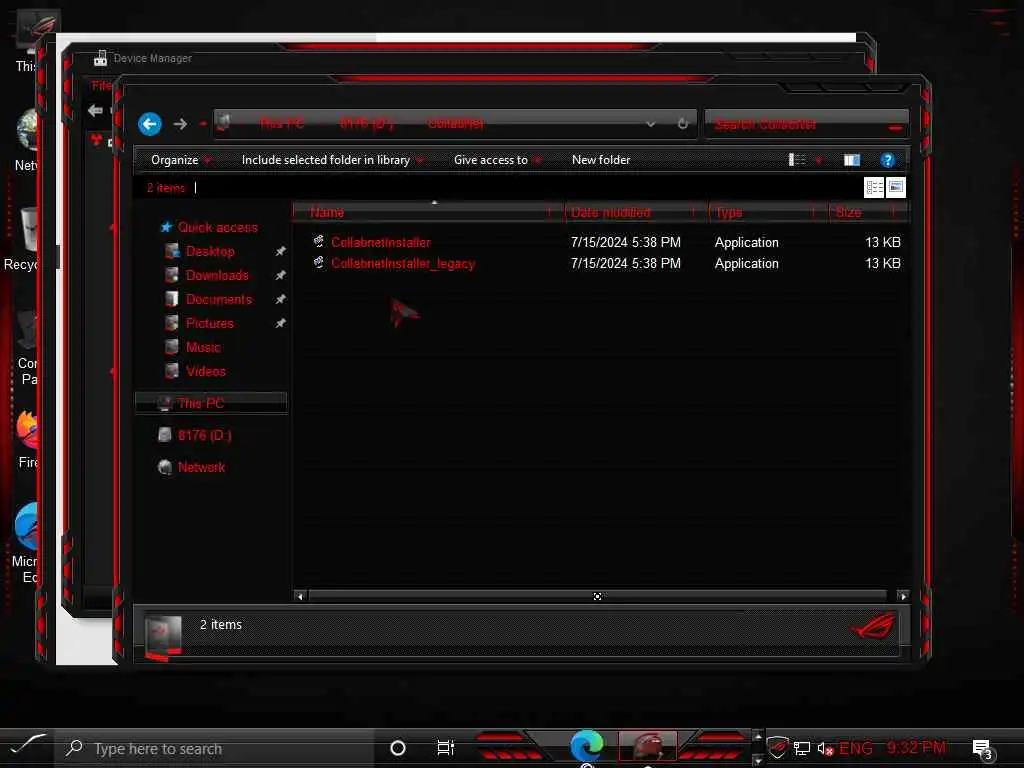Click the forward navigation arrow

180,123
